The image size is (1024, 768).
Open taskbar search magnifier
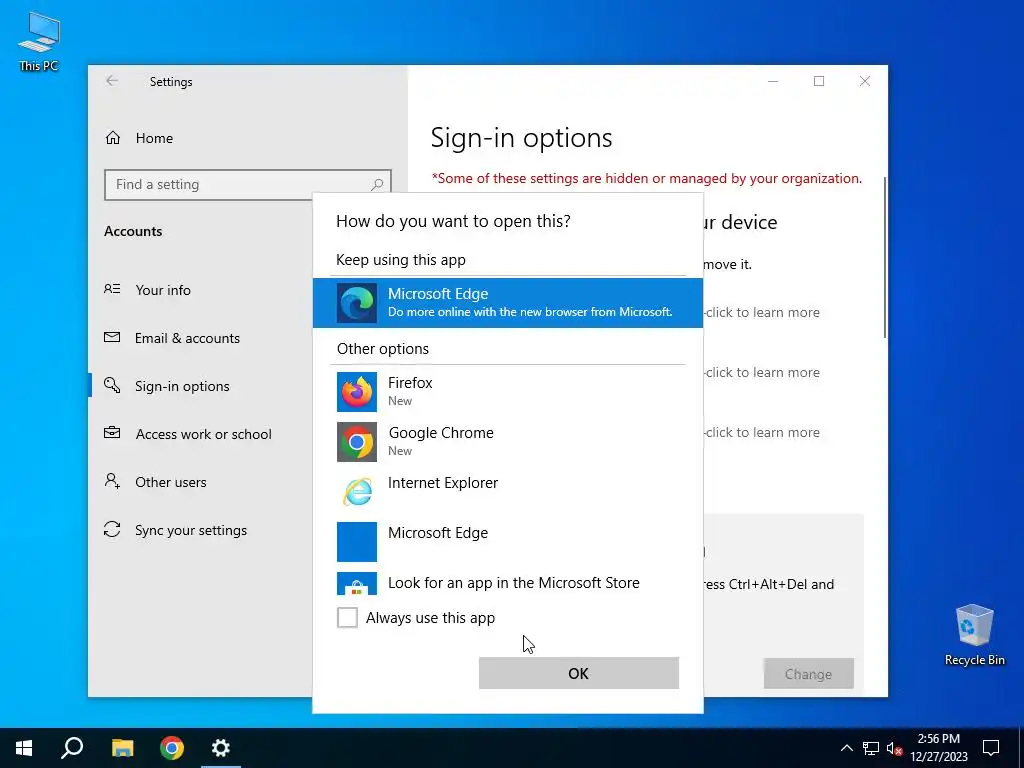72,748
